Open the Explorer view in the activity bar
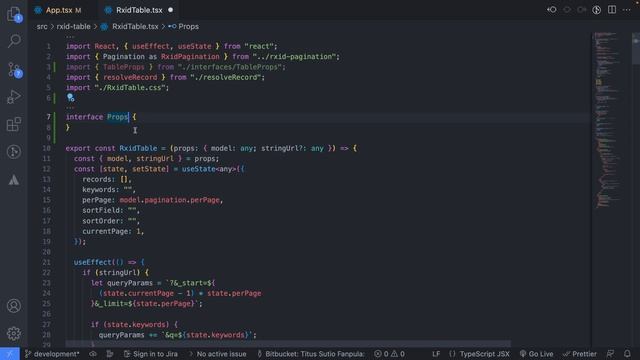This screenshot has width=640, height=360. tap(14, 13)
